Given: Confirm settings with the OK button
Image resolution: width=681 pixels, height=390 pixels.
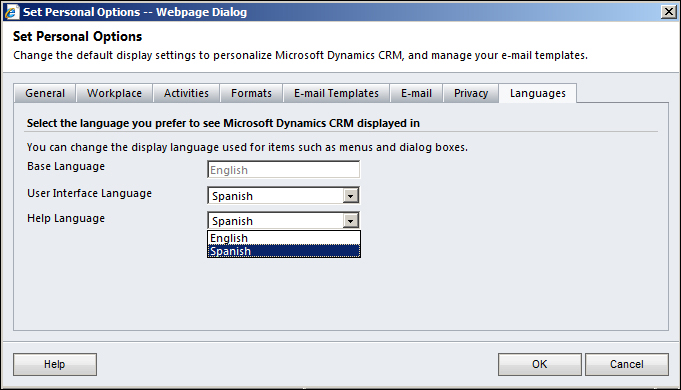Looking at the screenshot, I should 539,364.
